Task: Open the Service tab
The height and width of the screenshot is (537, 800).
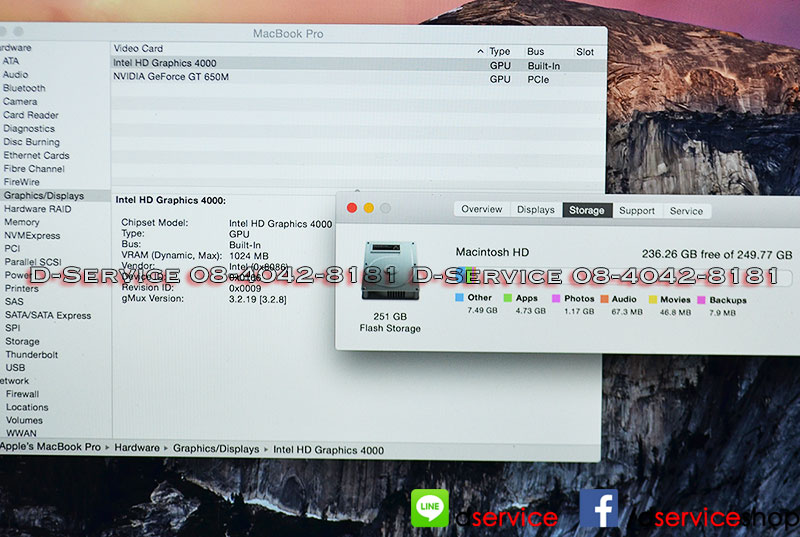Action: [686, 211]
